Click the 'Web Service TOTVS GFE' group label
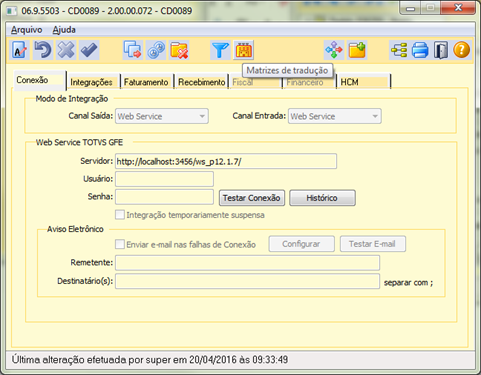Viewport: 481px width, 375px height. click(x=79, y=142)
